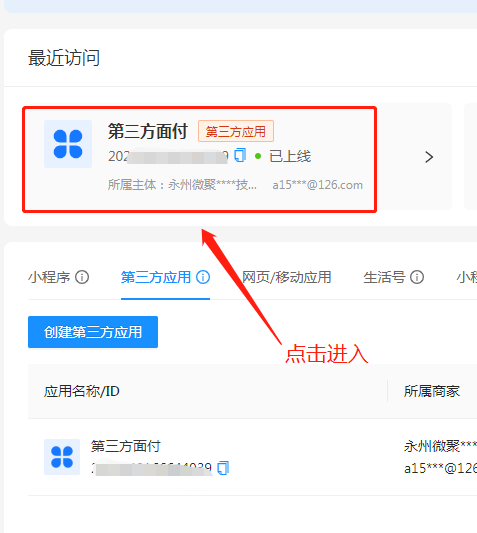
Task: Click the info icon beside 小程序 tab
Action: (x=82, y=277)
